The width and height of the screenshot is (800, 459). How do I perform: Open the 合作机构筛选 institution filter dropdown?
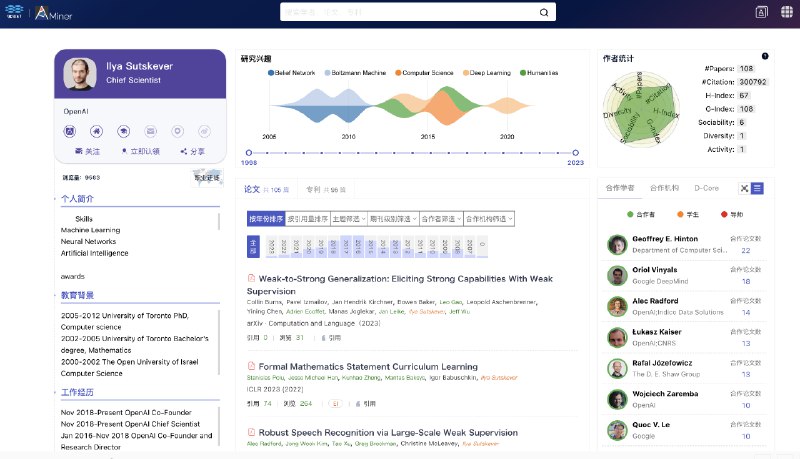[489, 219]
